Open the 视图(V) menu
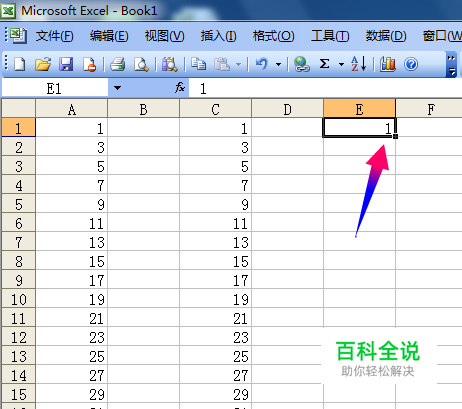This screenshot has height=409, width=462. 164,36
